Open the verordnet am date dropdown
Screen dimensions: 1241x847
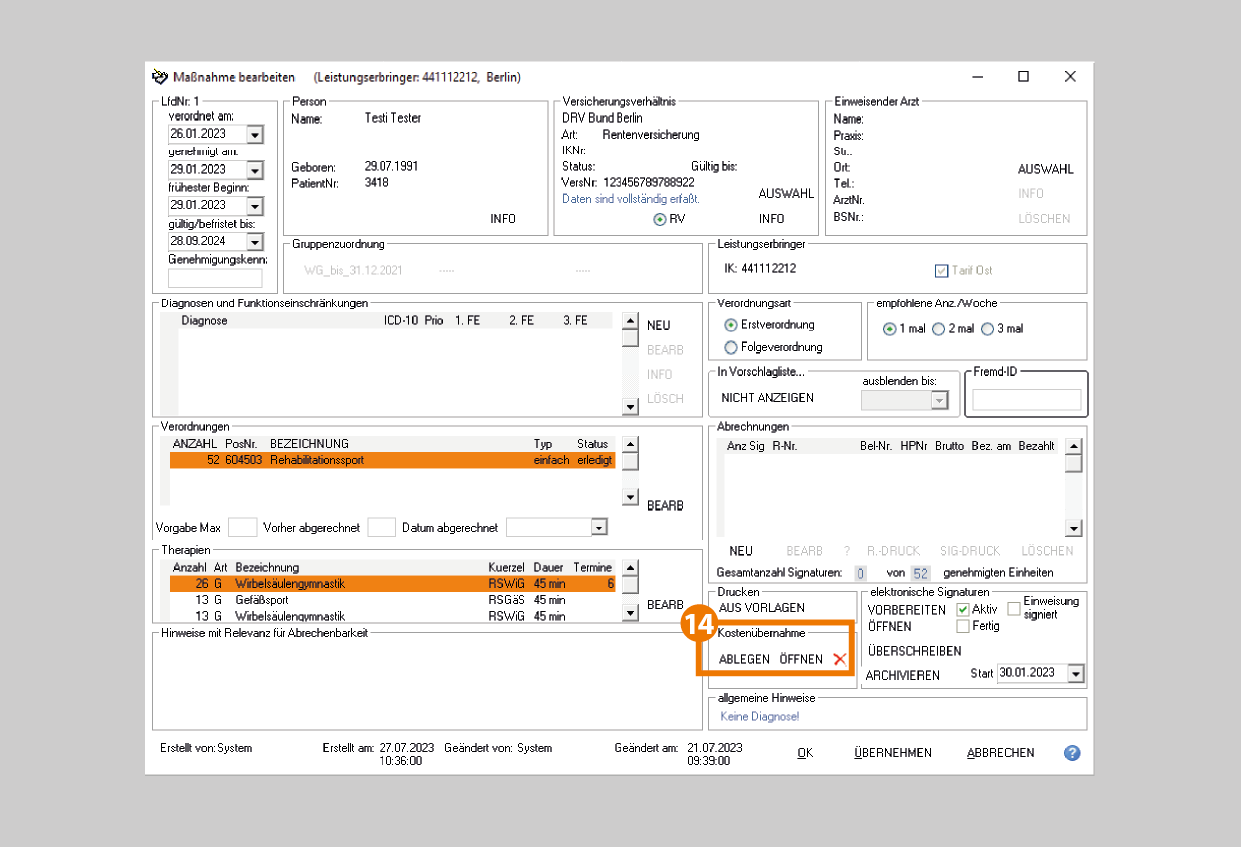(254, 134)
